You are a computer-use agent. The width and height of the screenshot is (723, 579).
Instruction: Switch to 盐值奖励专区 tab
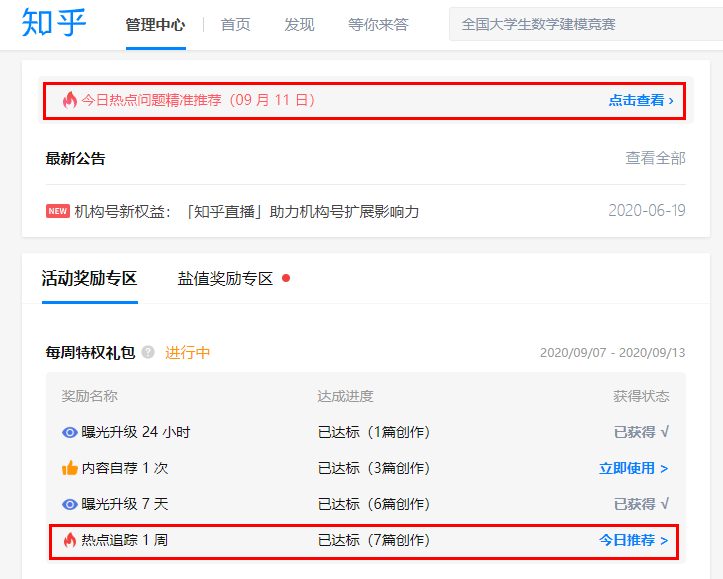point(225,278)
